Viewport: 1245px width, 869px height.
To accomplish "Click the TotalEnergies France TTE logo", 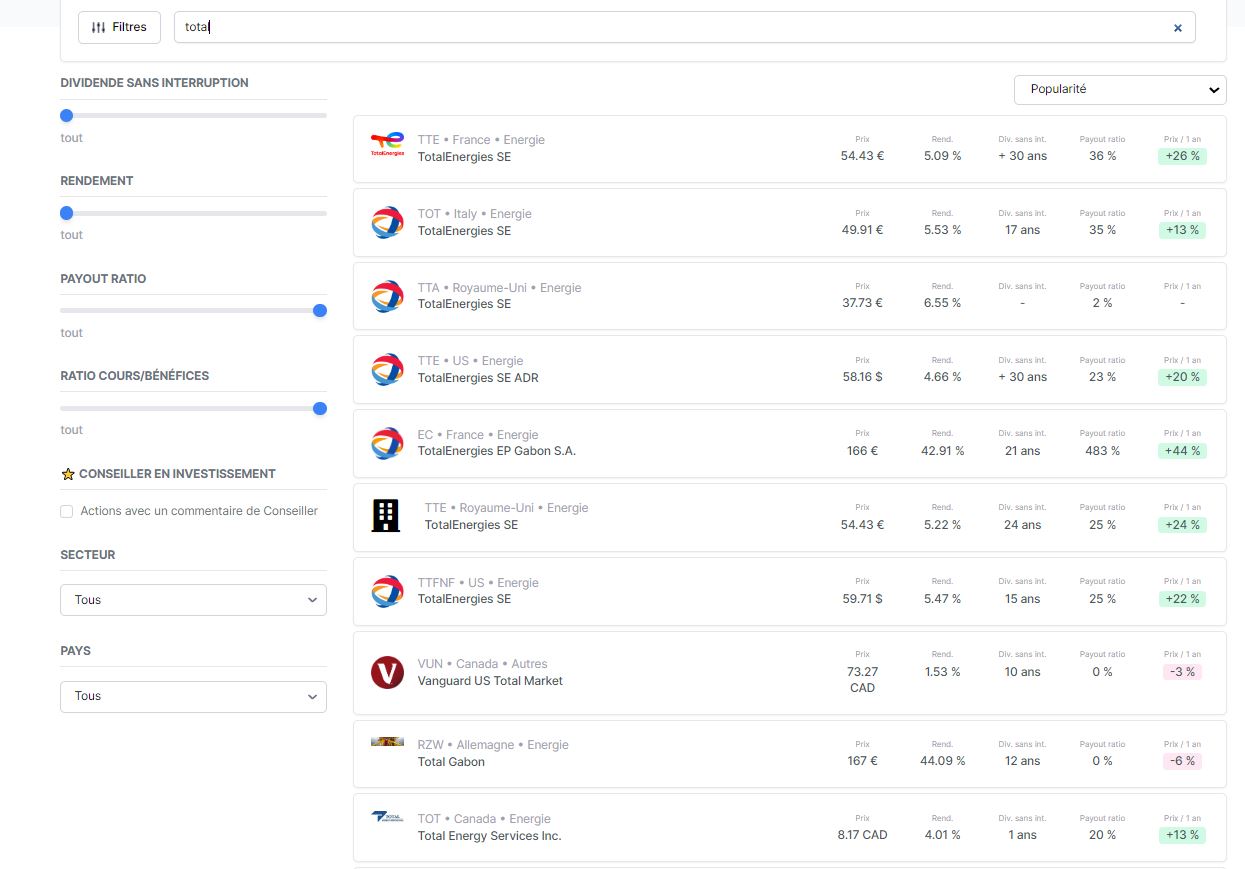I will tap(387, 144).
